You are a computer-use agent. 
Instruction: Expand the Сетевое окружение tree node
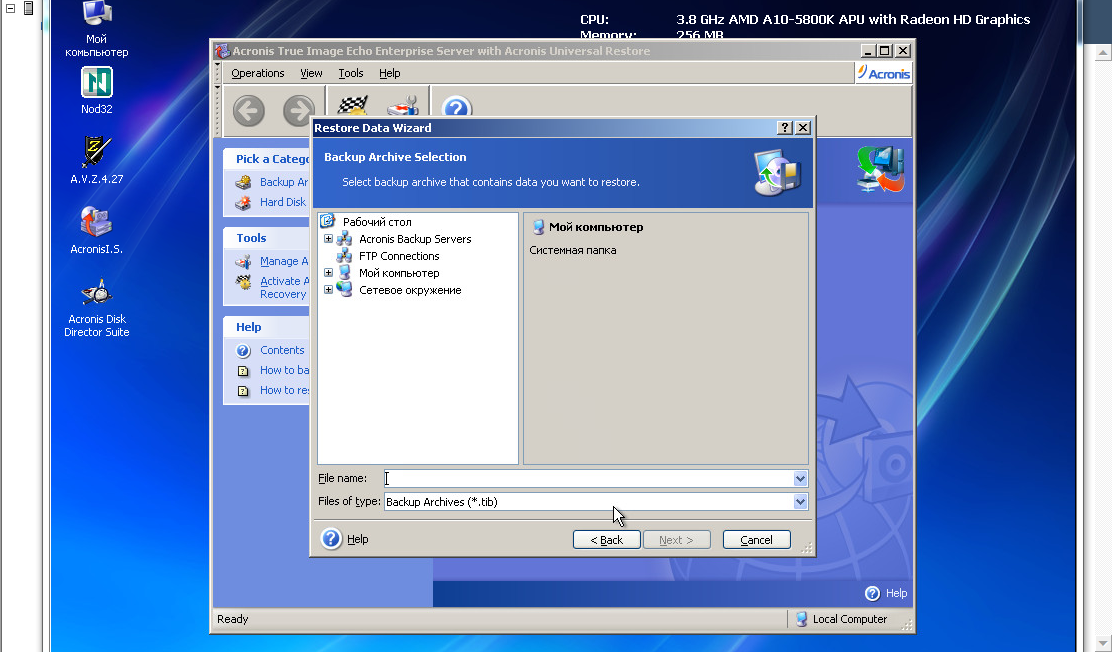pos(328,289)
